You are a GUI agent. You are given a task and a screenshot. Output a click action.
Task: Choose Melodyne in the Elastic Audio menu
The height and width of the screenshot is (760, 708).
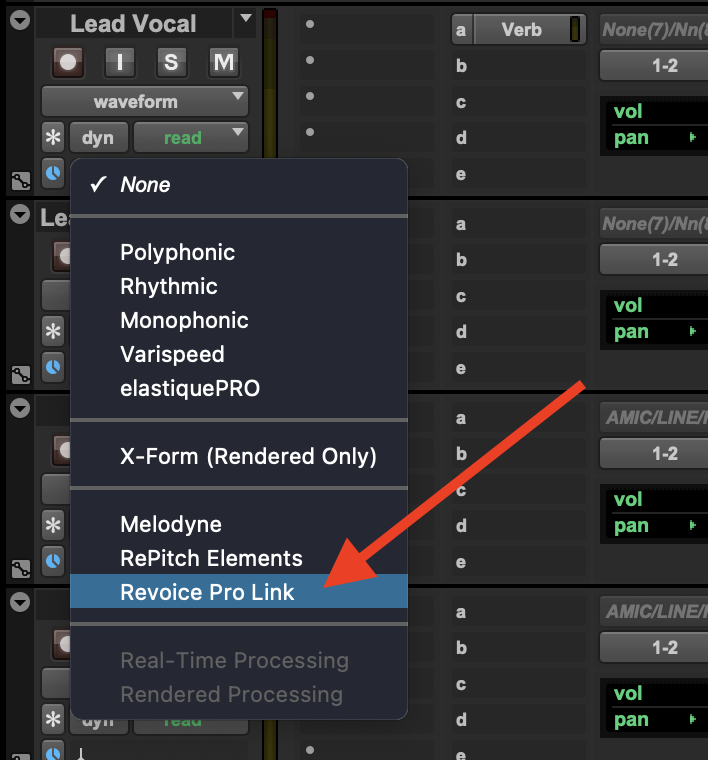tap(171, 524)
